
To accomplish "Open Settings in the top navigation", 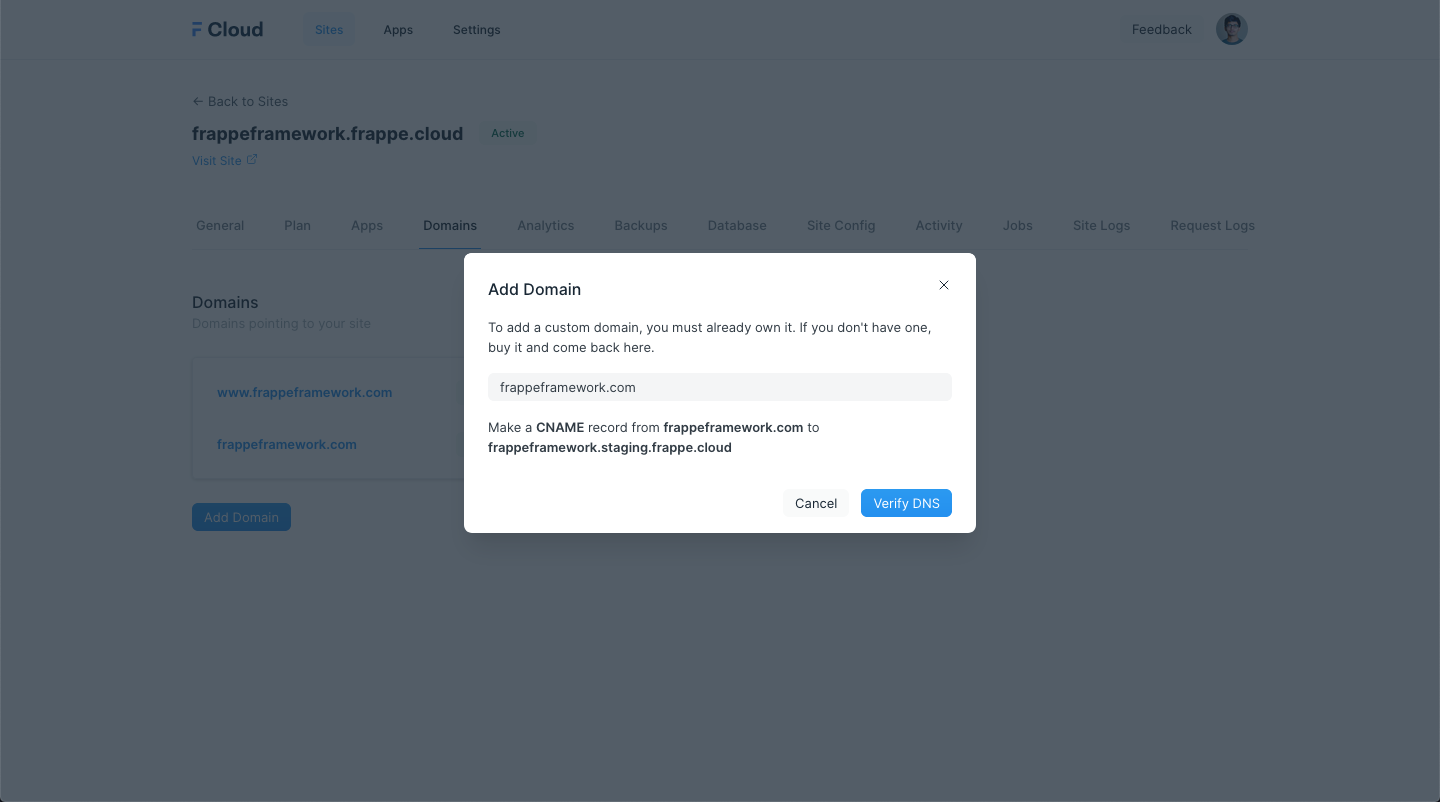I will pyautogui.click(x=476, y=30).
